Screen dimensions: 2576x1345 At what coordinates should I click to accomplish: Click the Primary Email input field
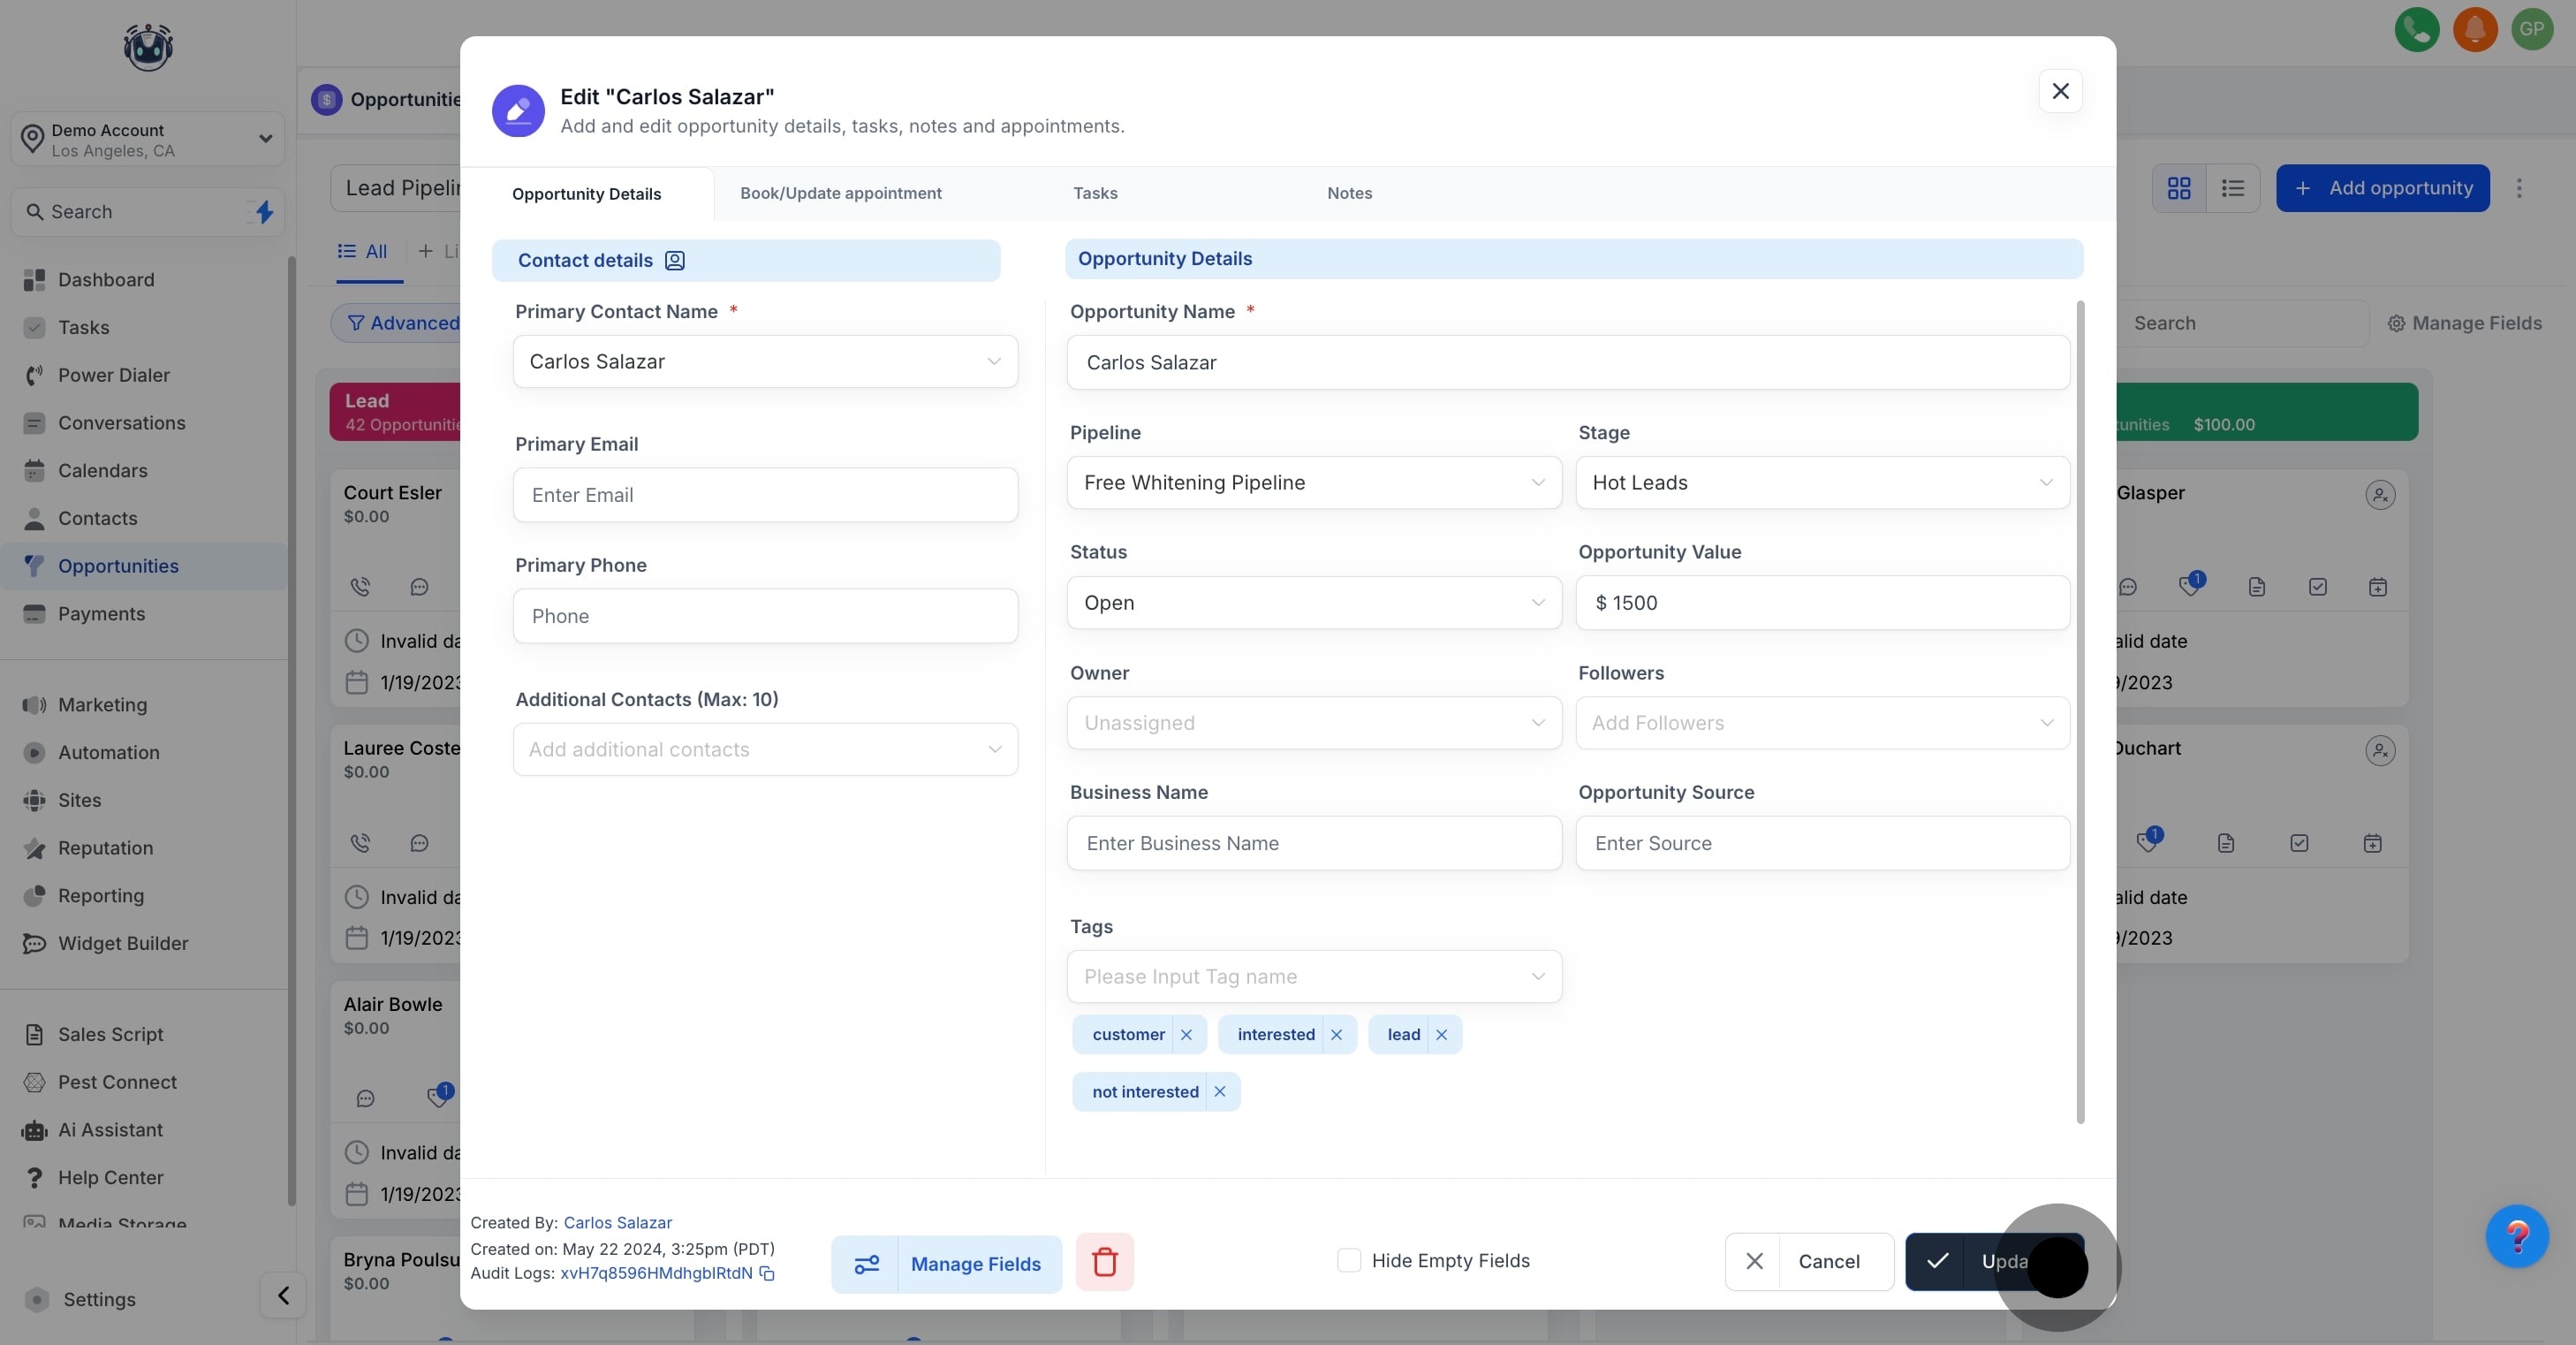(x=765, y=495)
